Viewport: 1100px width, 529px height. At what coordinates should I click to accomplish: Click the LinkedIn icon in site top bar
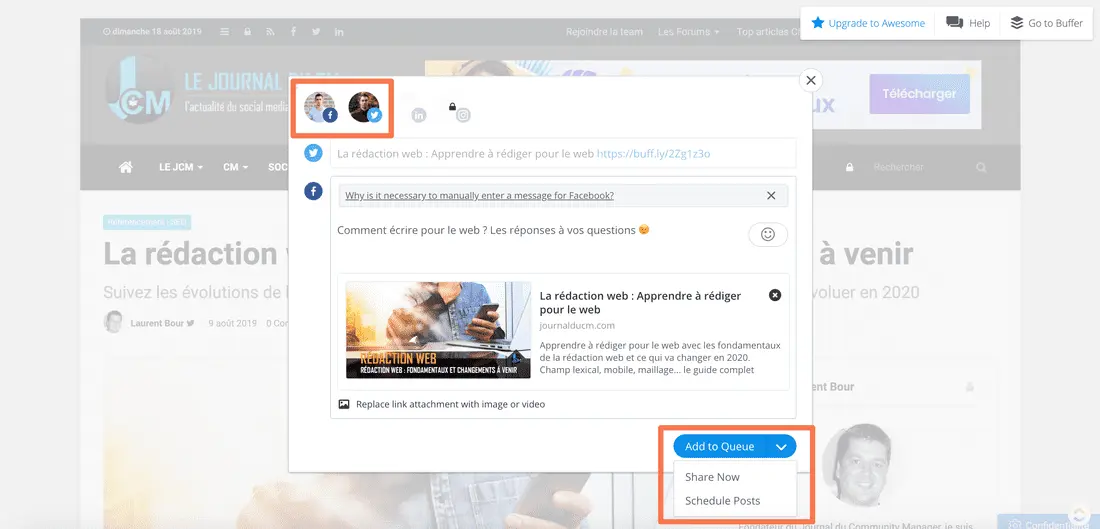340,32
